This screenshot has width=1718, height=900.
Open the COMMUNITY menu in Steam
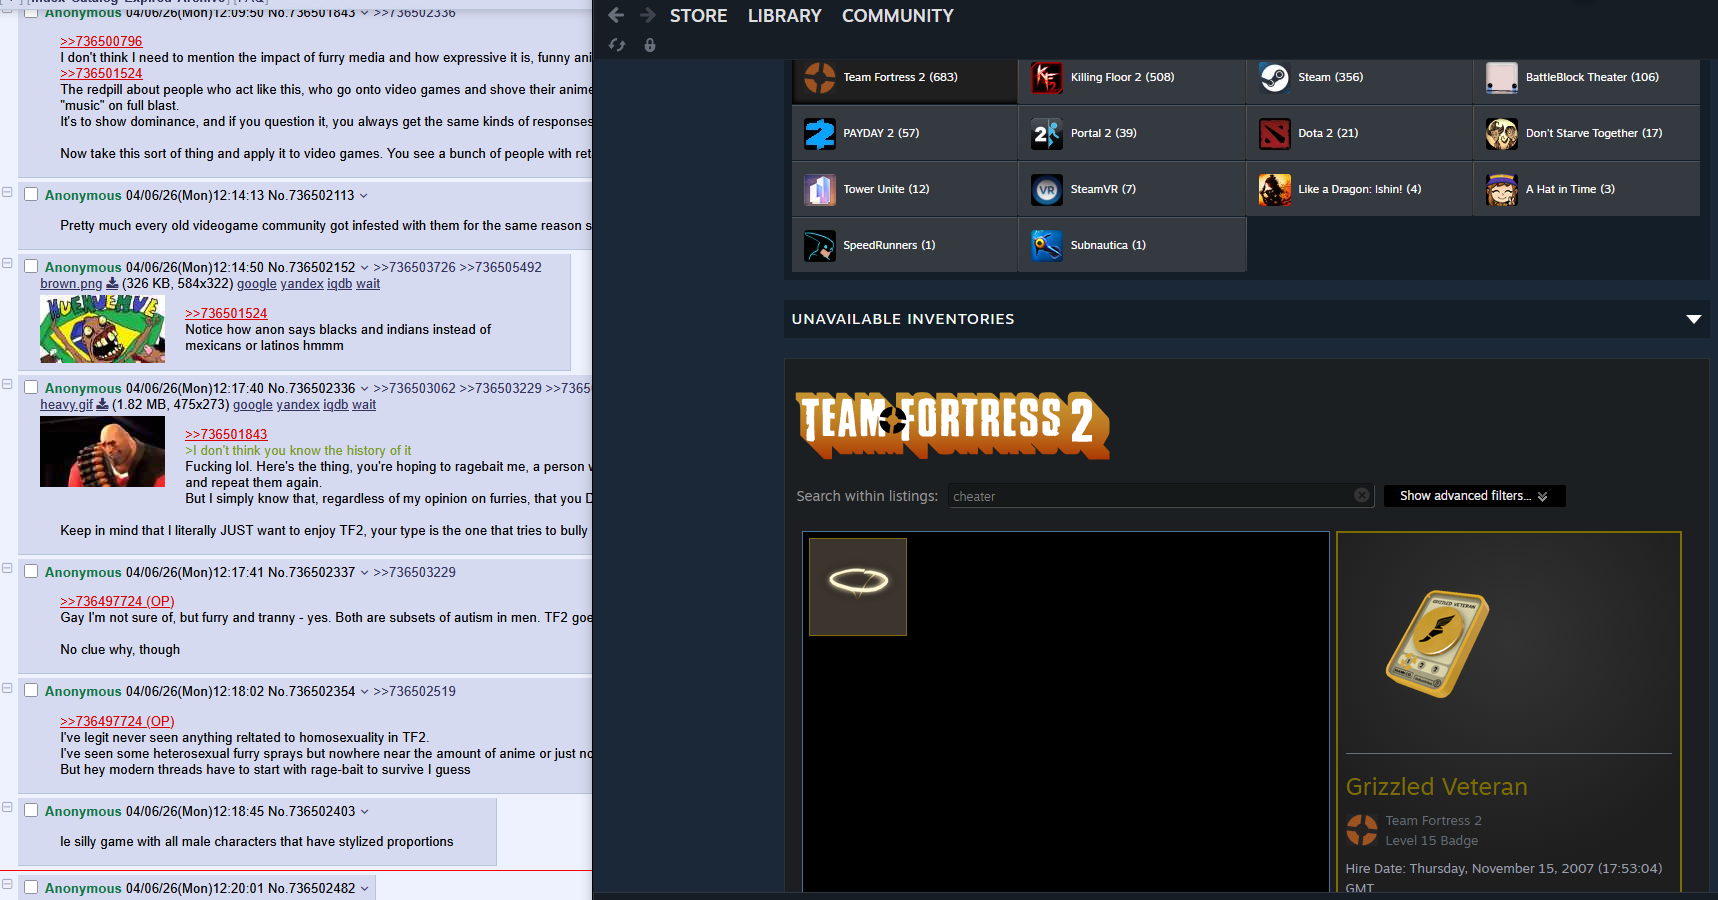pyautogui.click(x=898, y=16)
